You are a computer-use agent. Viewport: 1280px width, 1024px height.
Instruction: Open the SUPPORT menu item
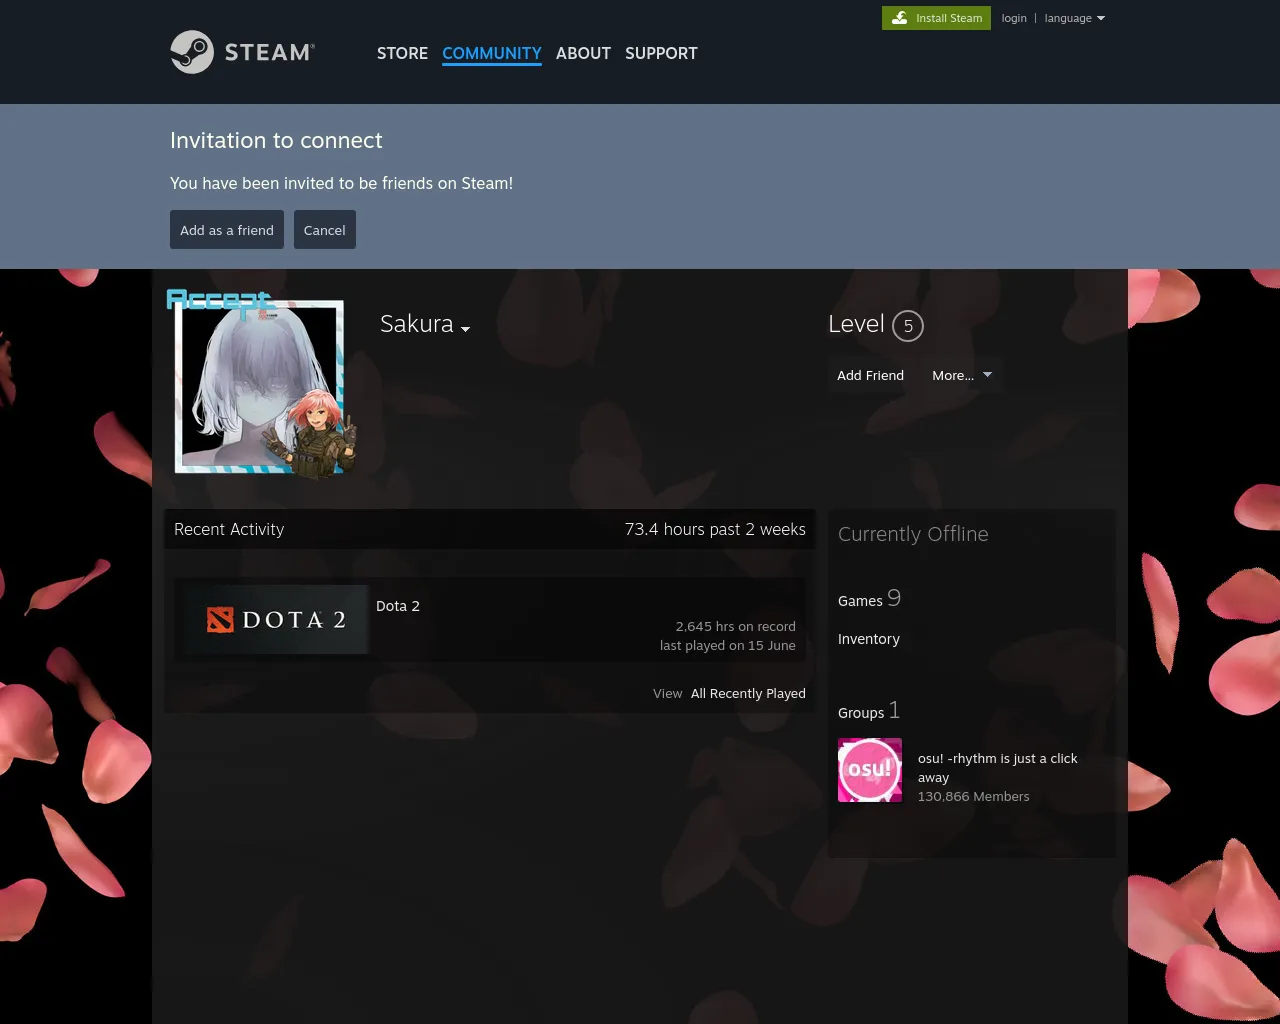tap(661, 53)
